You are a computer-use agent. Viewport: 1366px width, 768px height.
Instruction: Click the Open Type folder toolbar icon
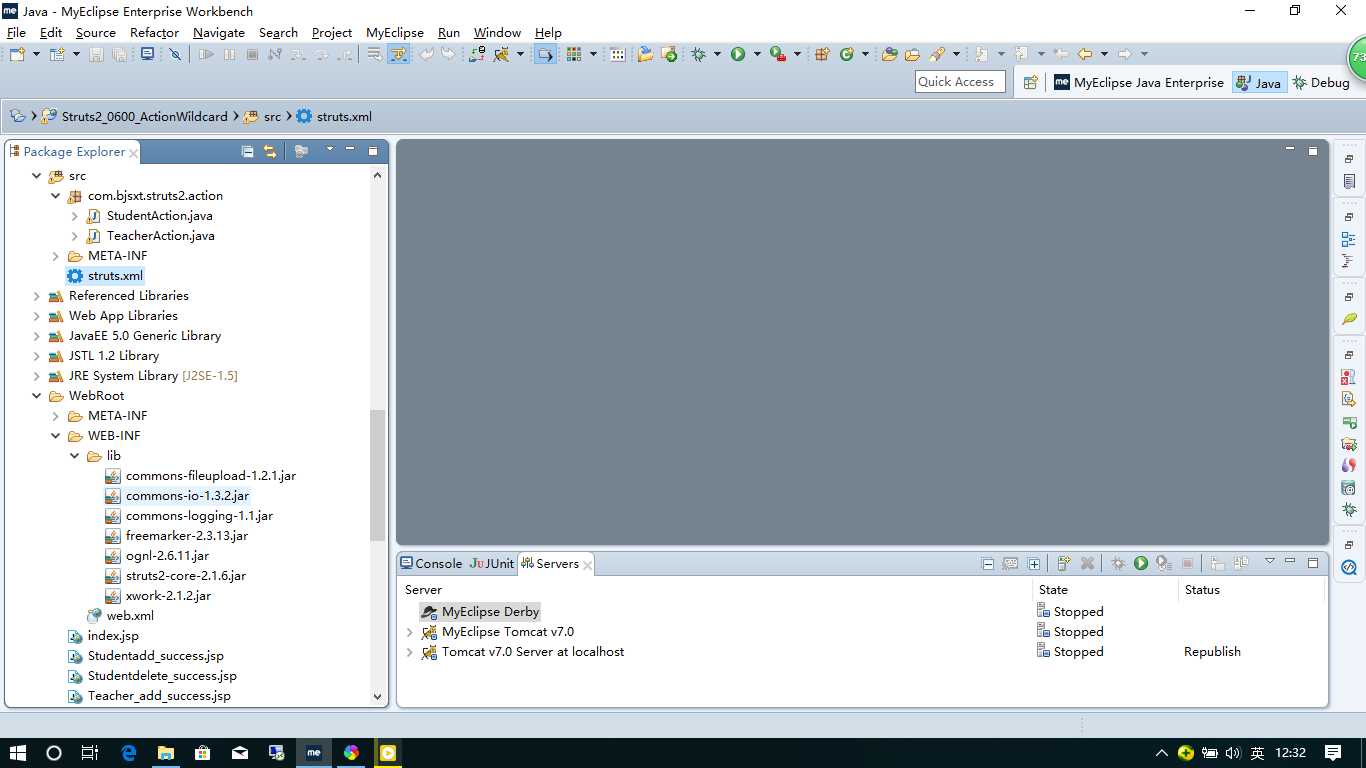coord(889,54)
